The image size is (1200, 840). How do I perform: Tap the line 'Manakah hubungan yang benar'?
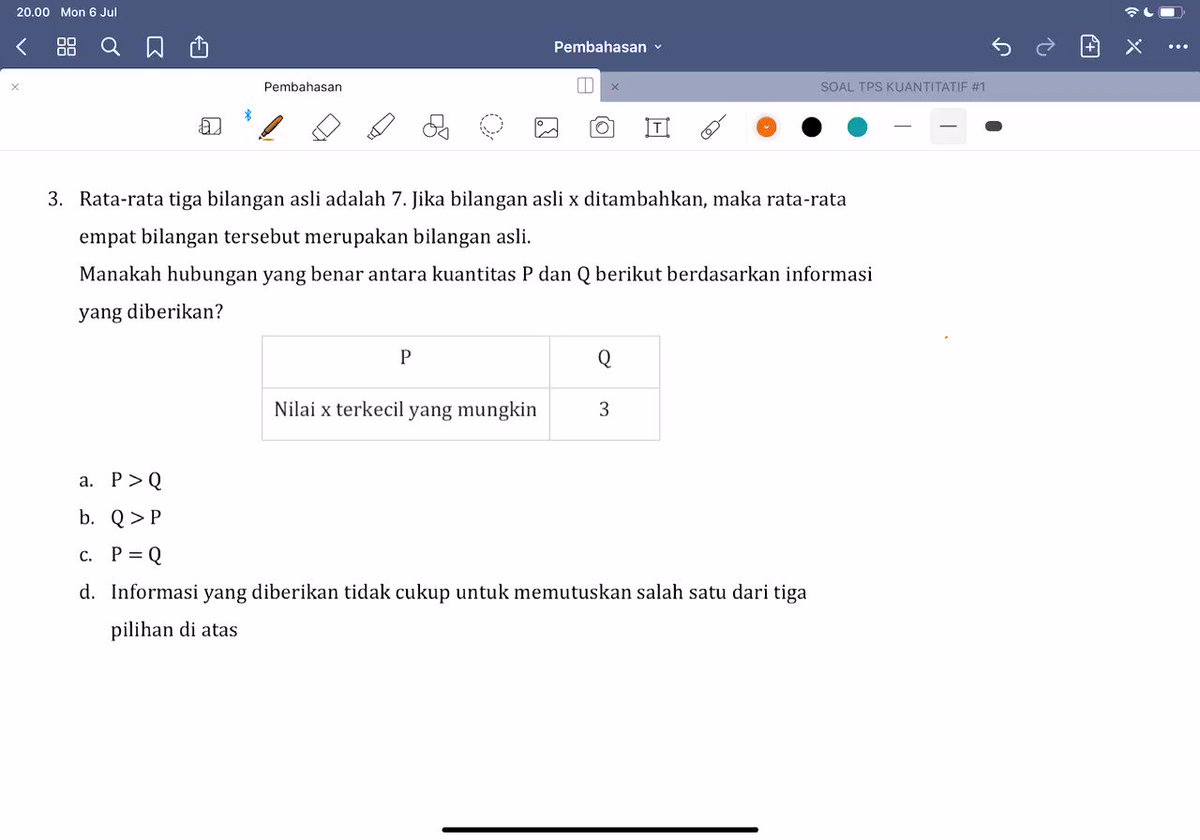tap(475, 274)
